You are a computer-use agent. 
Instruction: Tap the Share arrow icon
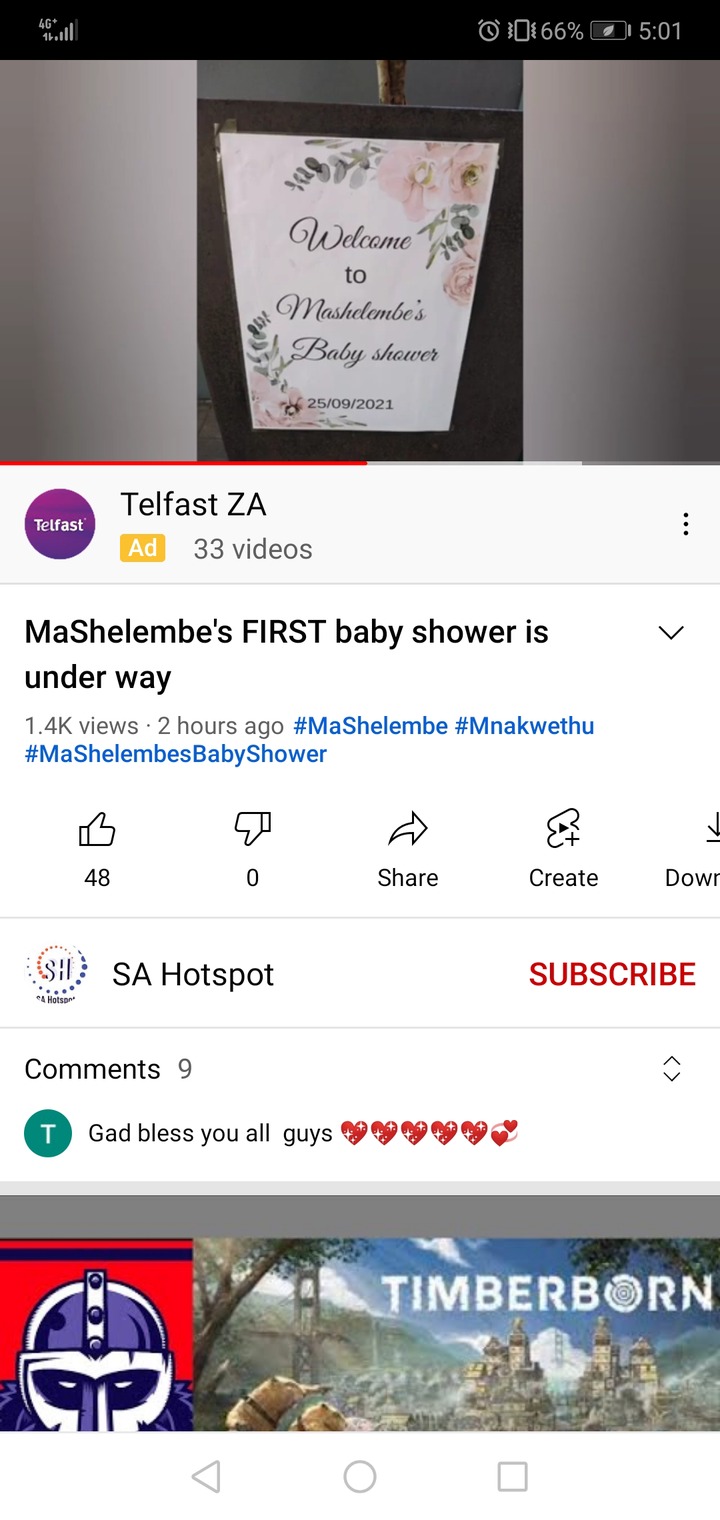point(408,829)
